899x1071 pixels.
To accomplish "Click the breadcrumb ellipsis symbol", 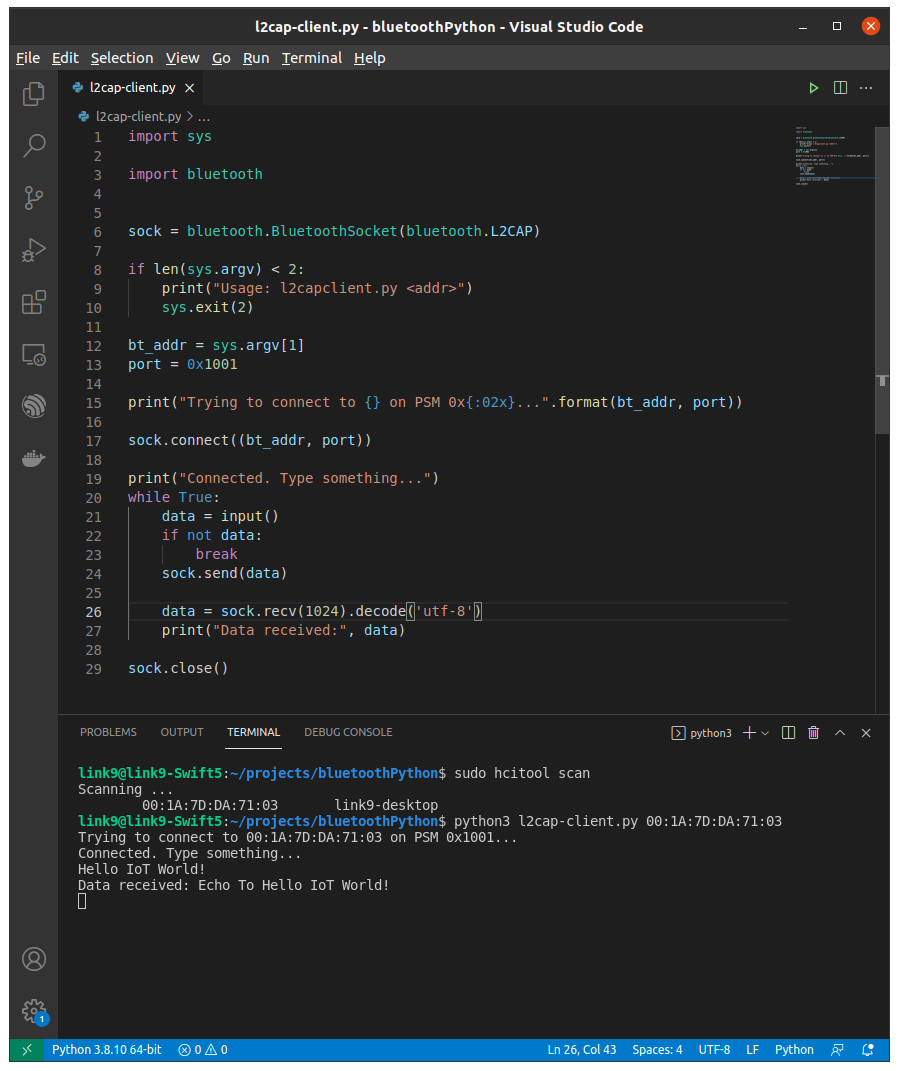I will coord(204,117).
